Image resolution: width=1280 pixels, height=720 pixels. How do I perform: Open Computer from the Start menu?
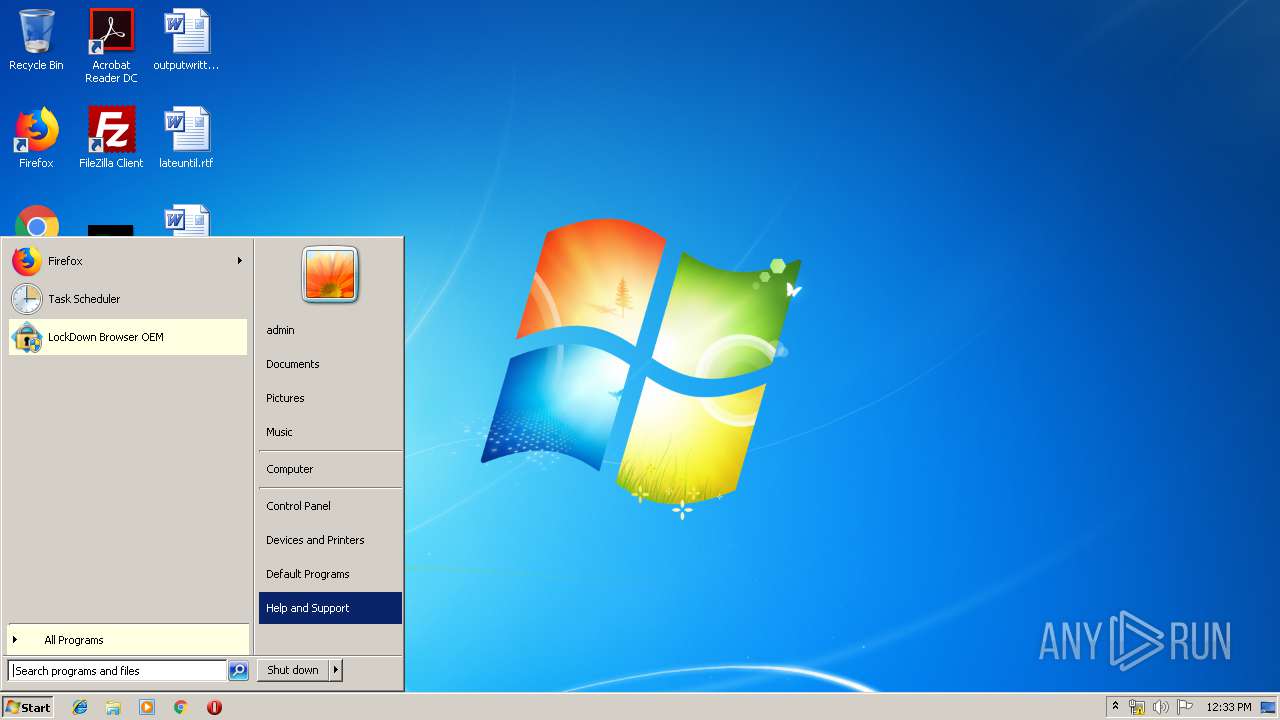click(330, 469)
